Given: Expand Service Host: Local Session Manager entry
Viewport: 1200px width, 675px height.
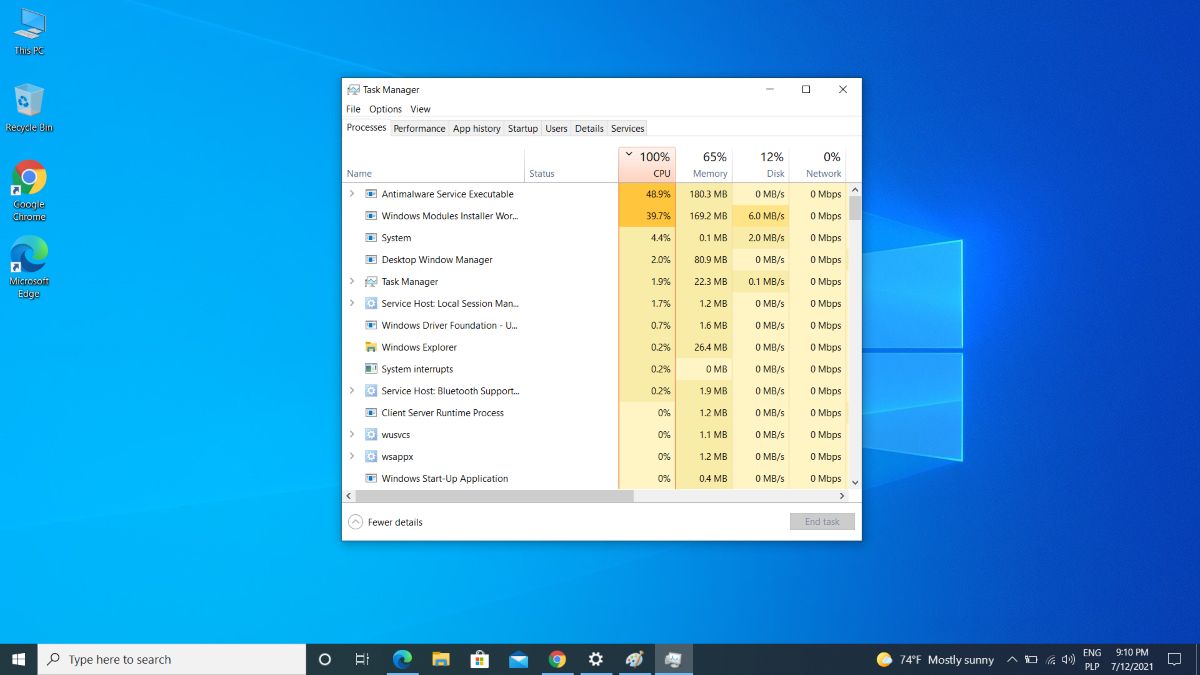Looking at the screenshot, I should (352, 303).
